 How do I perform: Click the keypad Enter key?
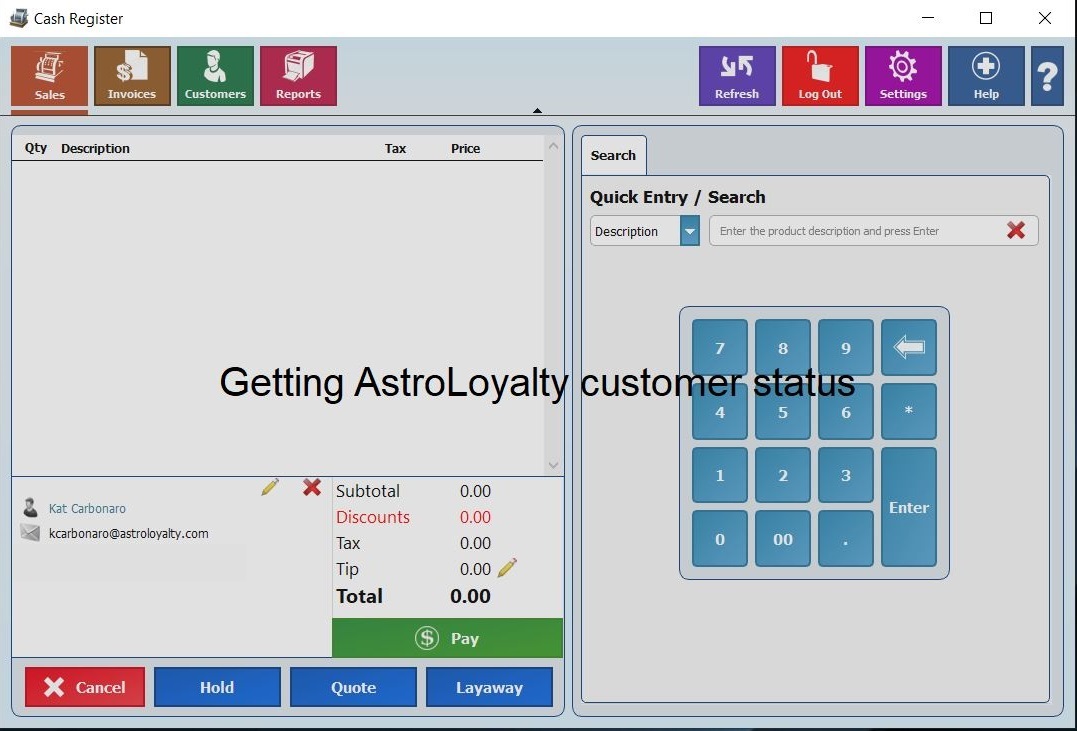[909, 507]
